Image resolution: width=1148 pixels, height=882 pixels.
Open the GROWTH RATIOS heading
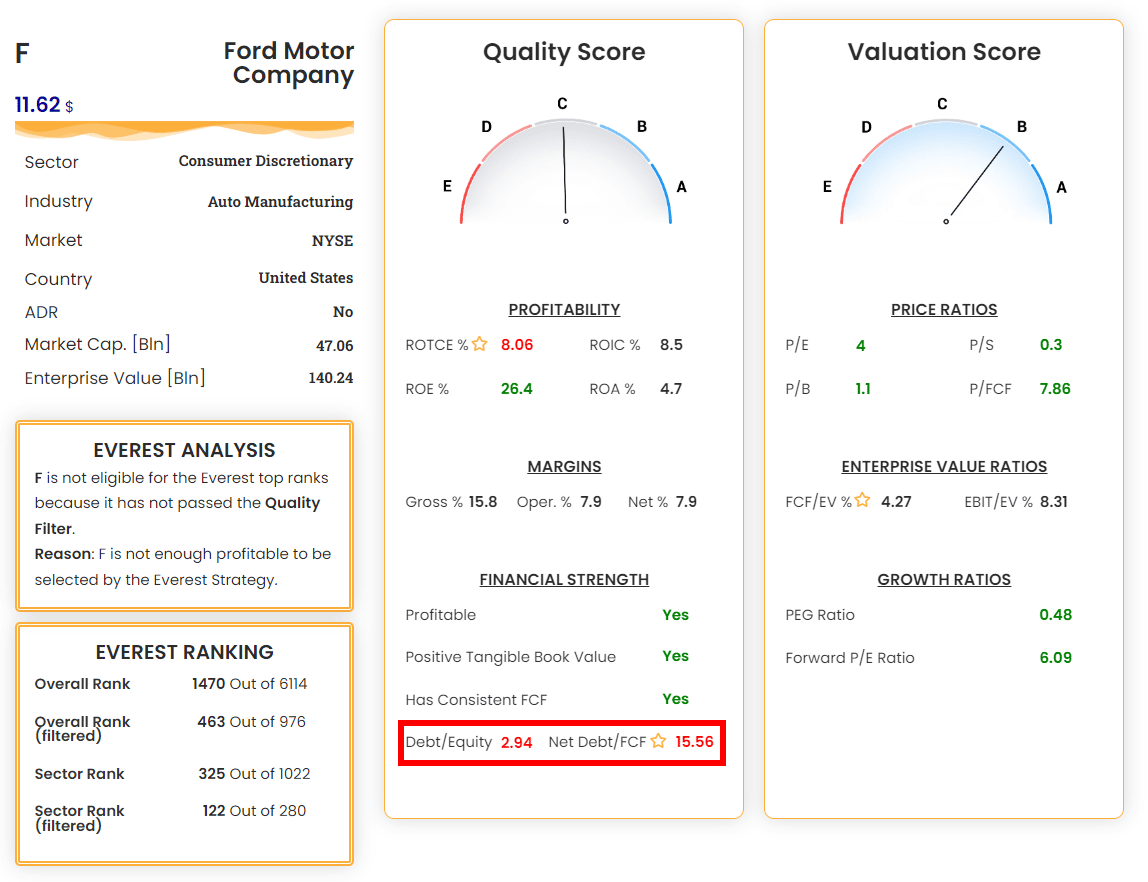(x=944, y=580)
